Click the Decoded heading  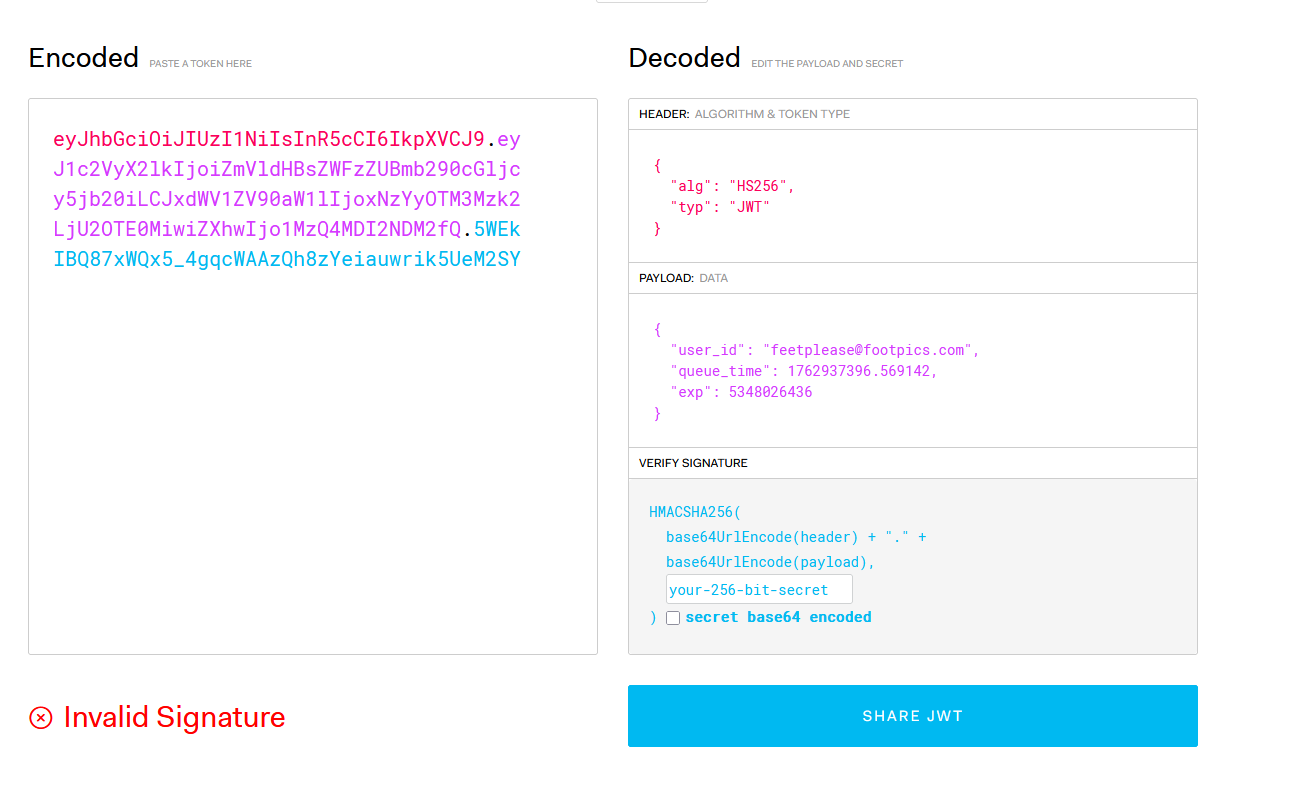click(684, 58)
